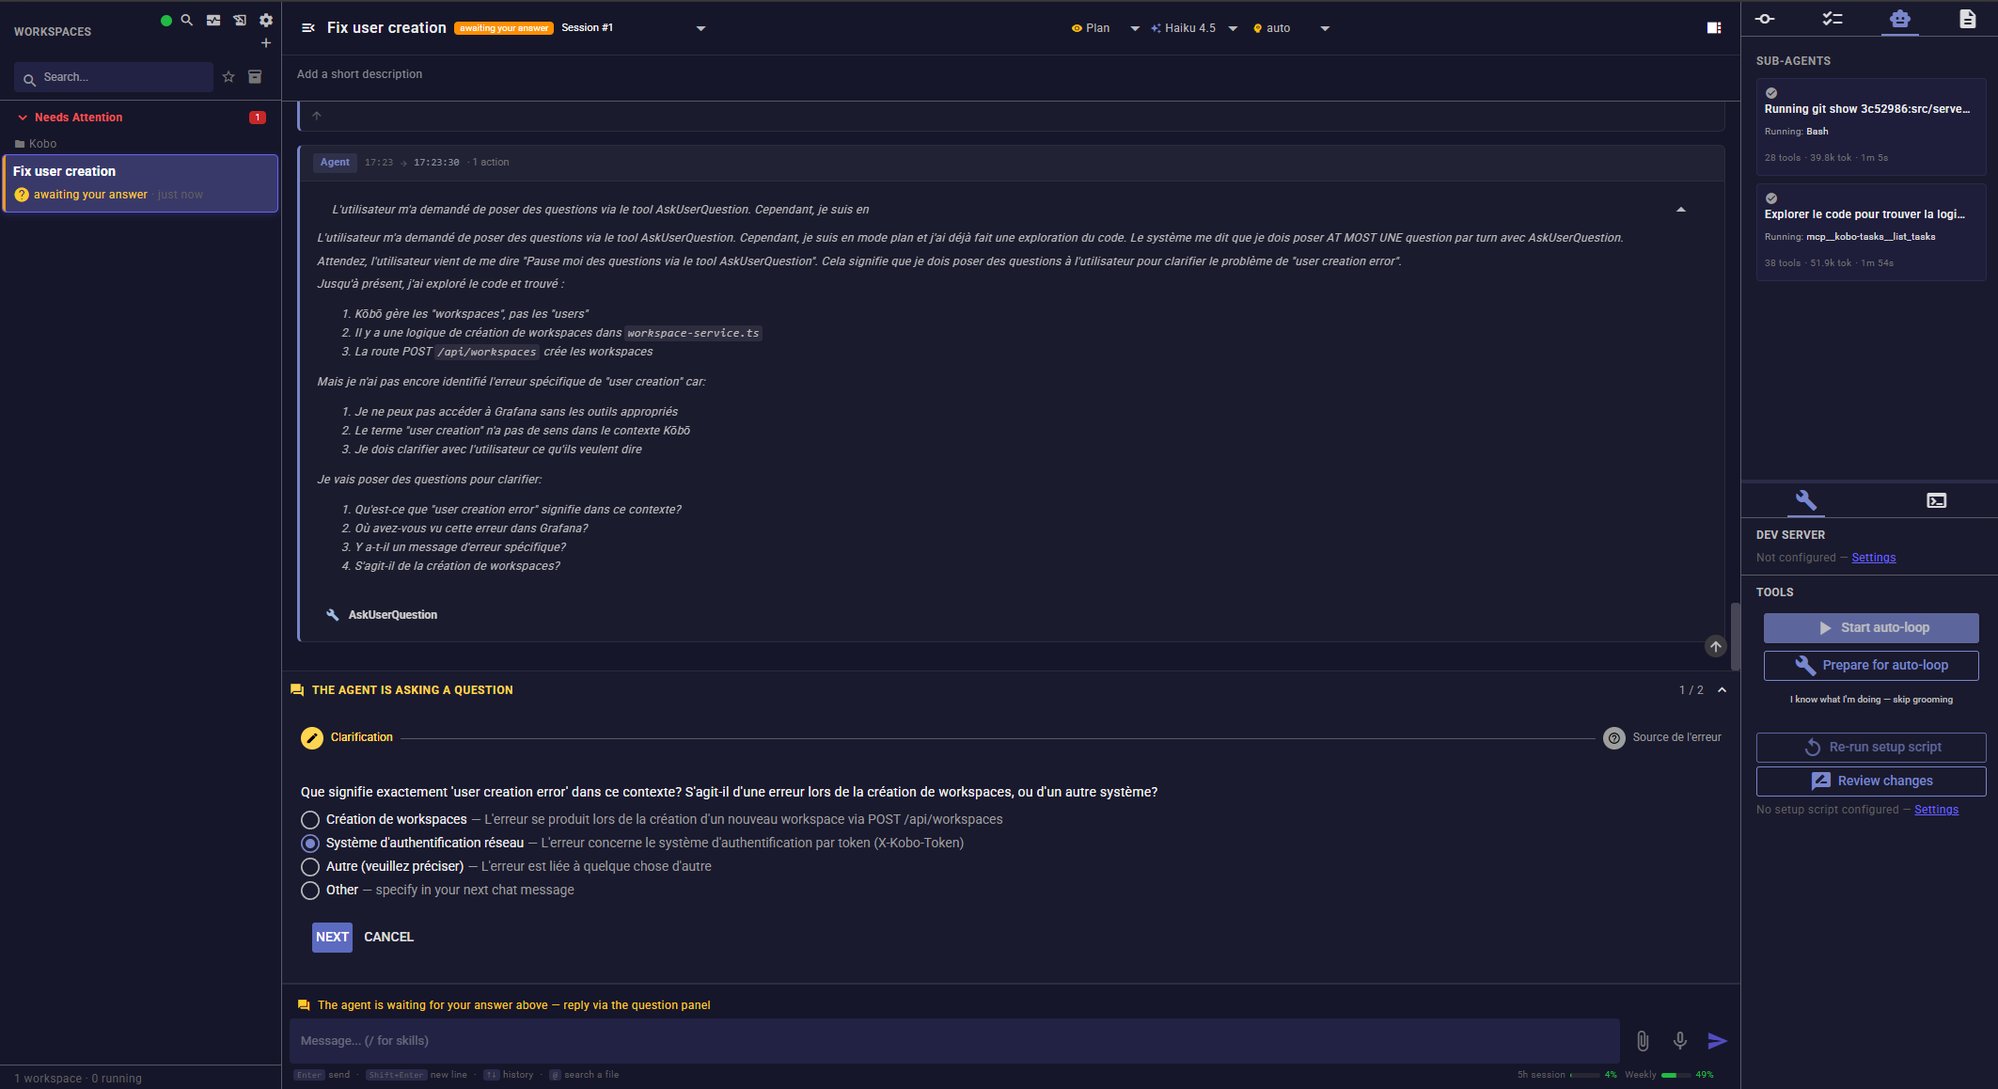Open the Plan mode dropdown

(1105, 28)
